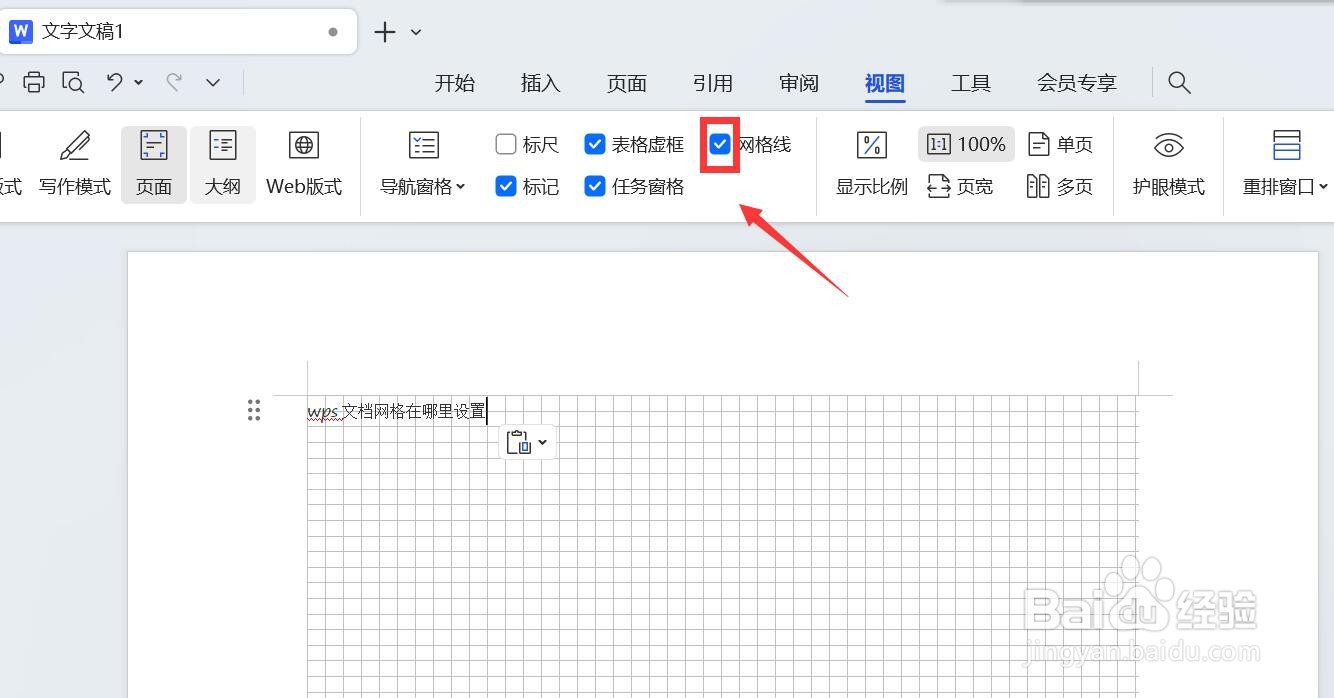
Task: Enable 写作模式 writing mode
Action: point(75,164)
